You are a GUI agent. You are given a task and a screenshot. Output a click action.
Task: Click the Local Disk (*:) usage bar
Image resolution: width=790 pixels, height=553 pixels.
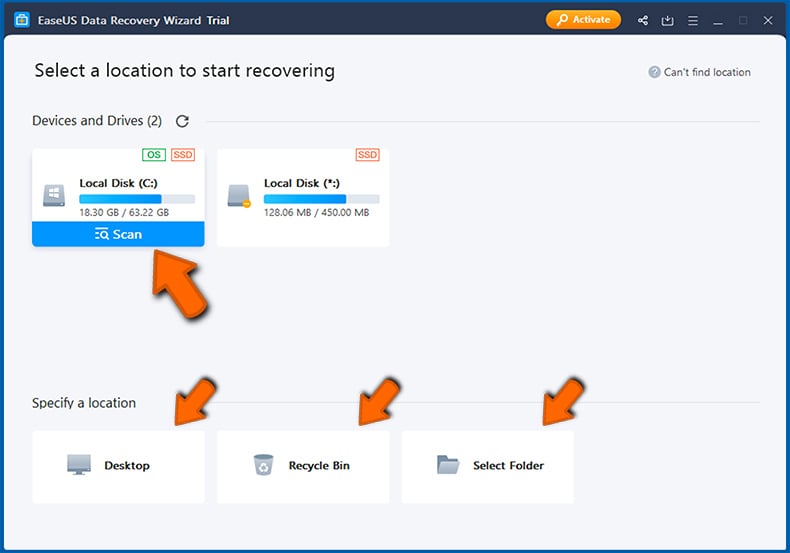(321, 199)
